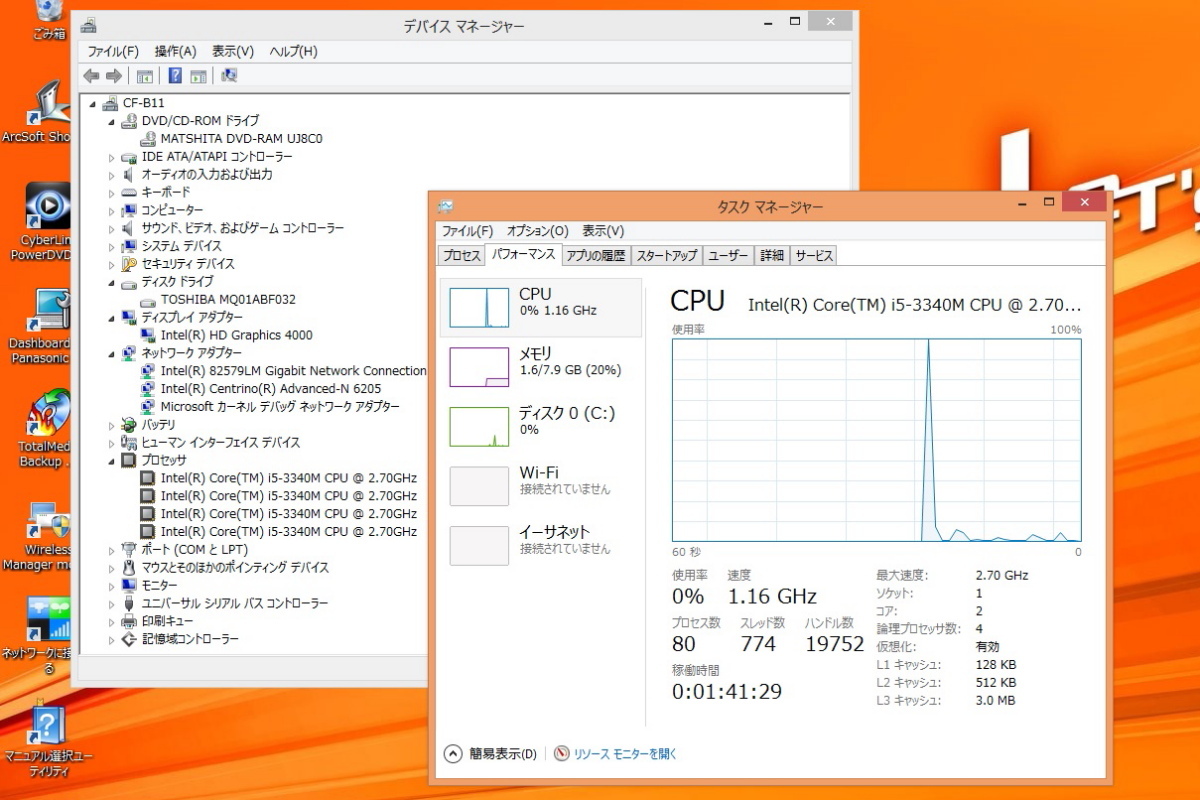The image size is (1200, 800).
Task: Switch to the アプリの履歴 tab
Action: click(595, 256)
